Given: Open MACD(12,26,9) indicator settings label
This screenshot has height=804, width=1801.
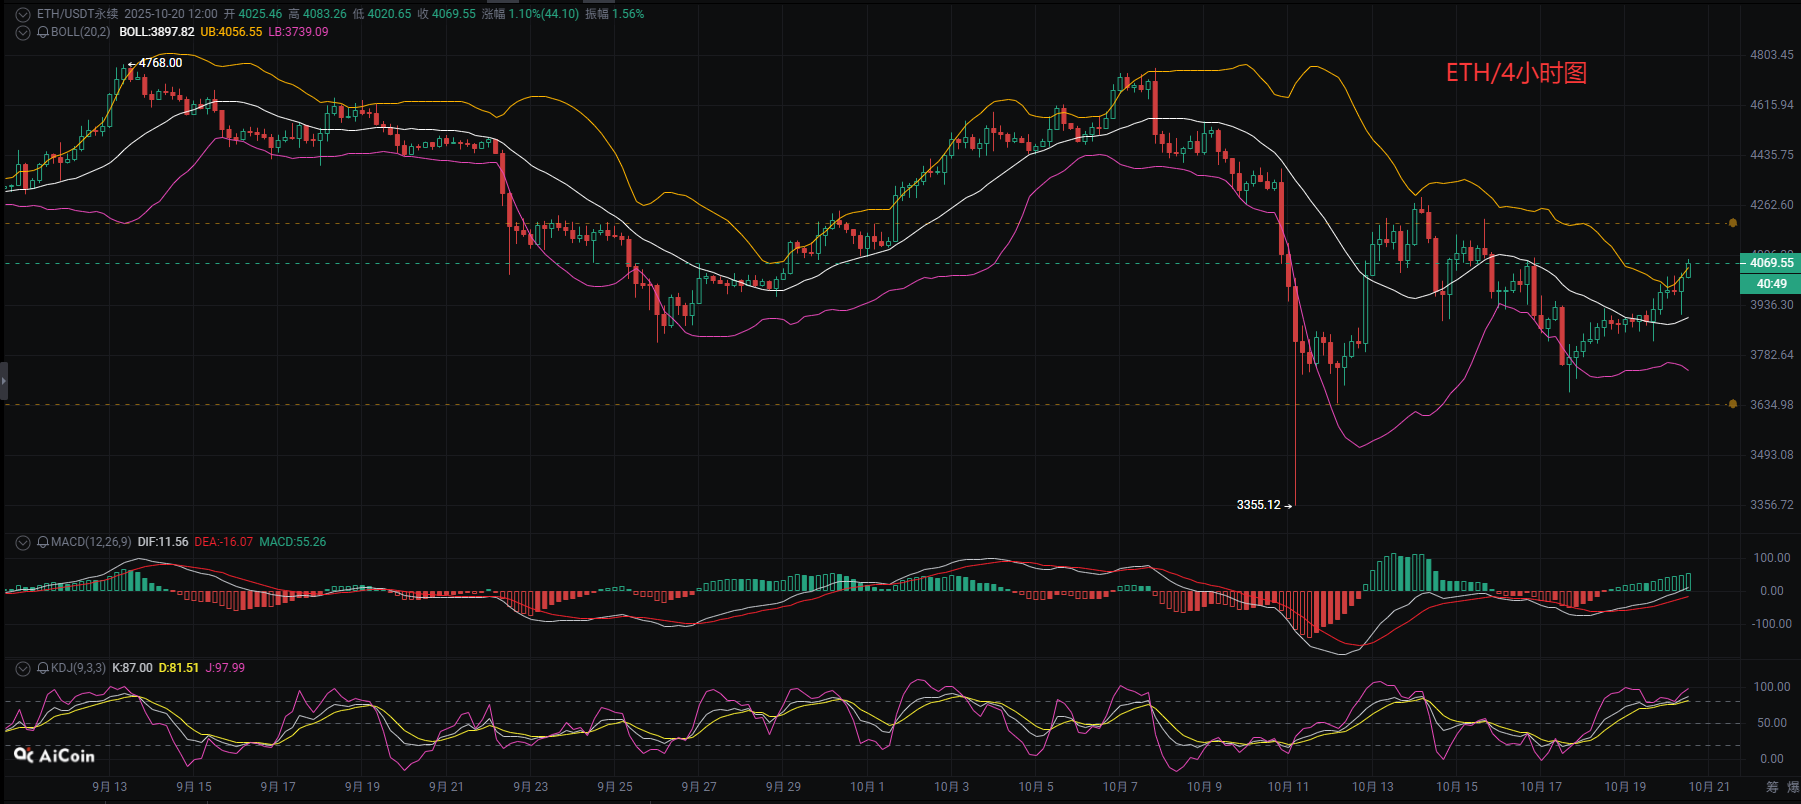Looking at the screenshot, I should (91, 542).
